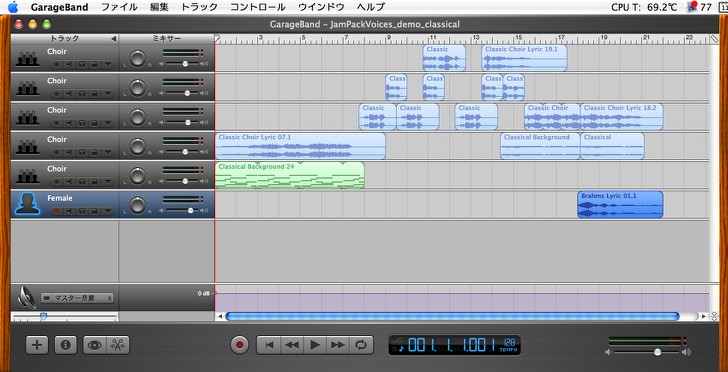Select the Classic Choir Lyric 07.1 region
The height and width of the screenshot is (372, 728).
click(x=300, y=146)
